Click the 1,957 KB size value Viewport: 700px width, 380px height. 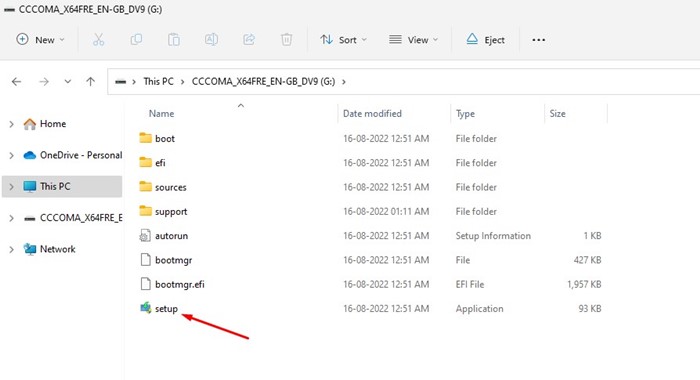click(584, 284)
